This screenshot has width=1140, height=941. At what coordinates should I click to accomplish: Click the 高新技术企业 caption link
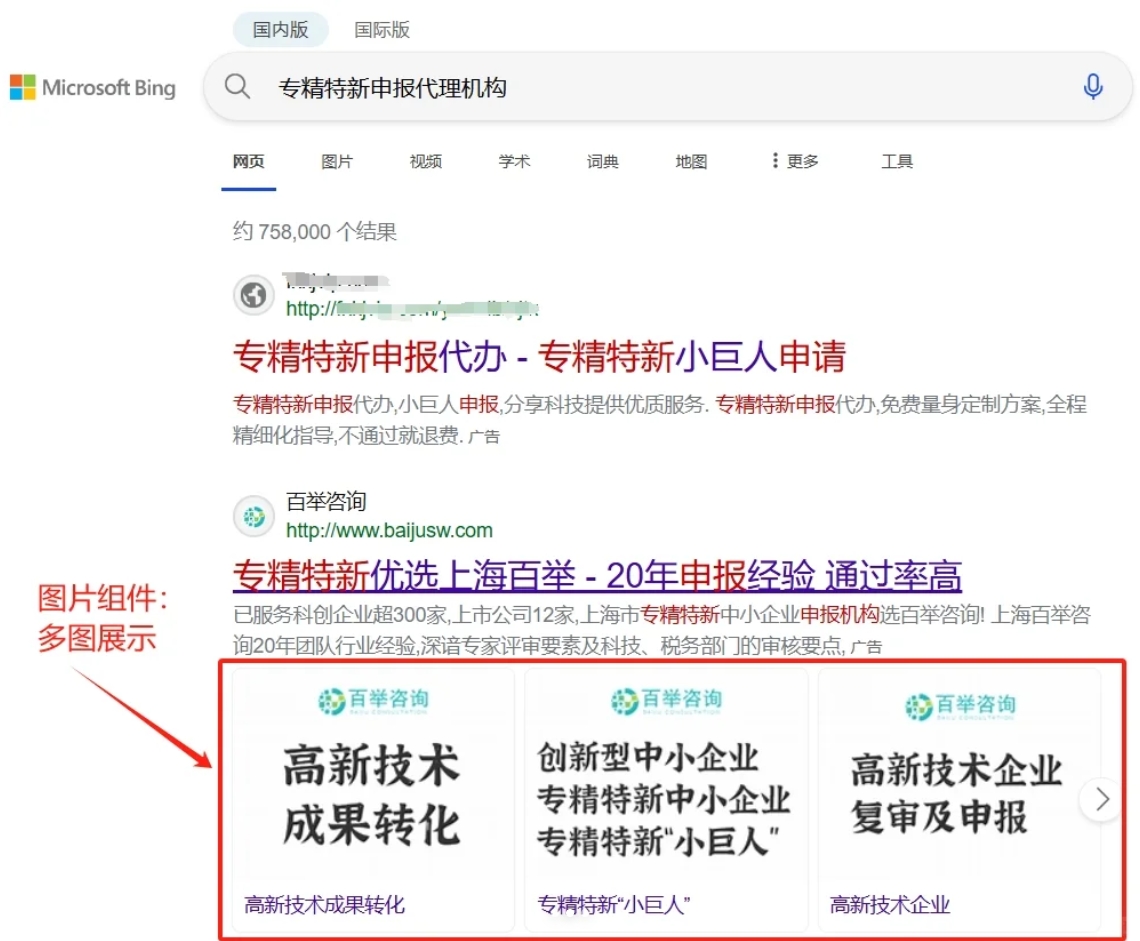890,905
